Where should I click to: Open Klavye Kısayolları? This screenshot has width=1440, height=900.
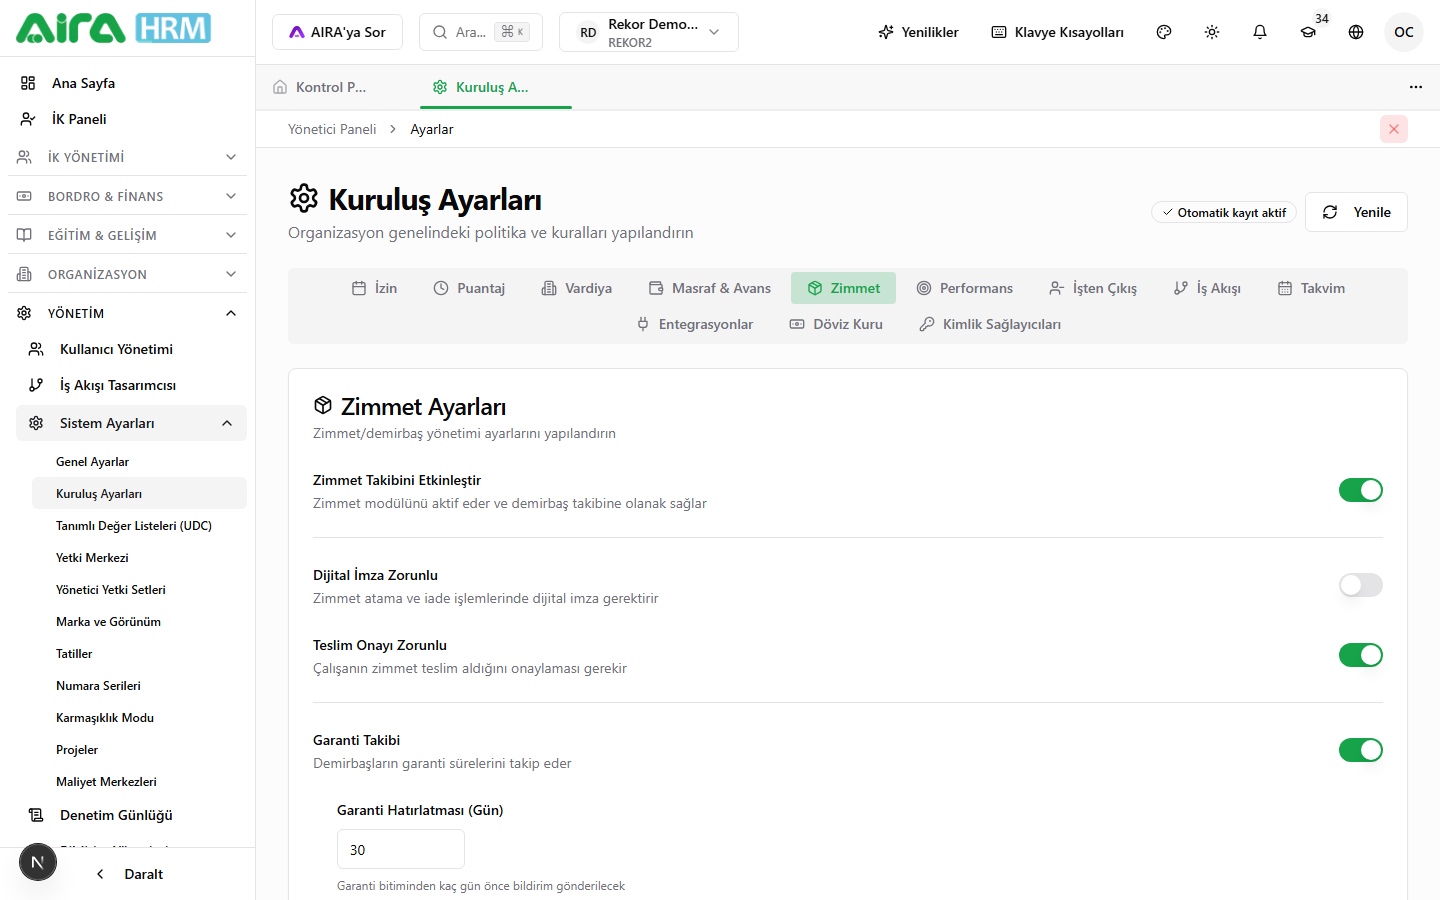1057,32
